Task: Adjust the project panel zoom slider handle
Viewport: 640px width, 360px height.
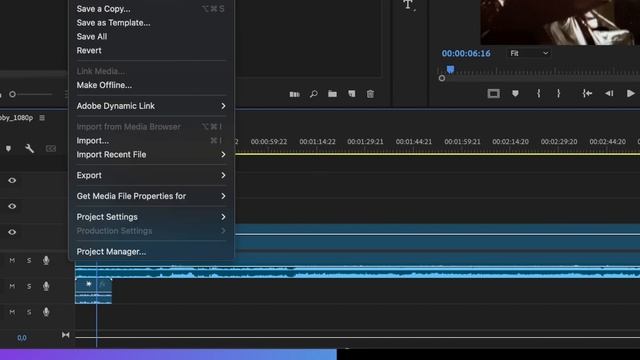Action: point(12,94)
